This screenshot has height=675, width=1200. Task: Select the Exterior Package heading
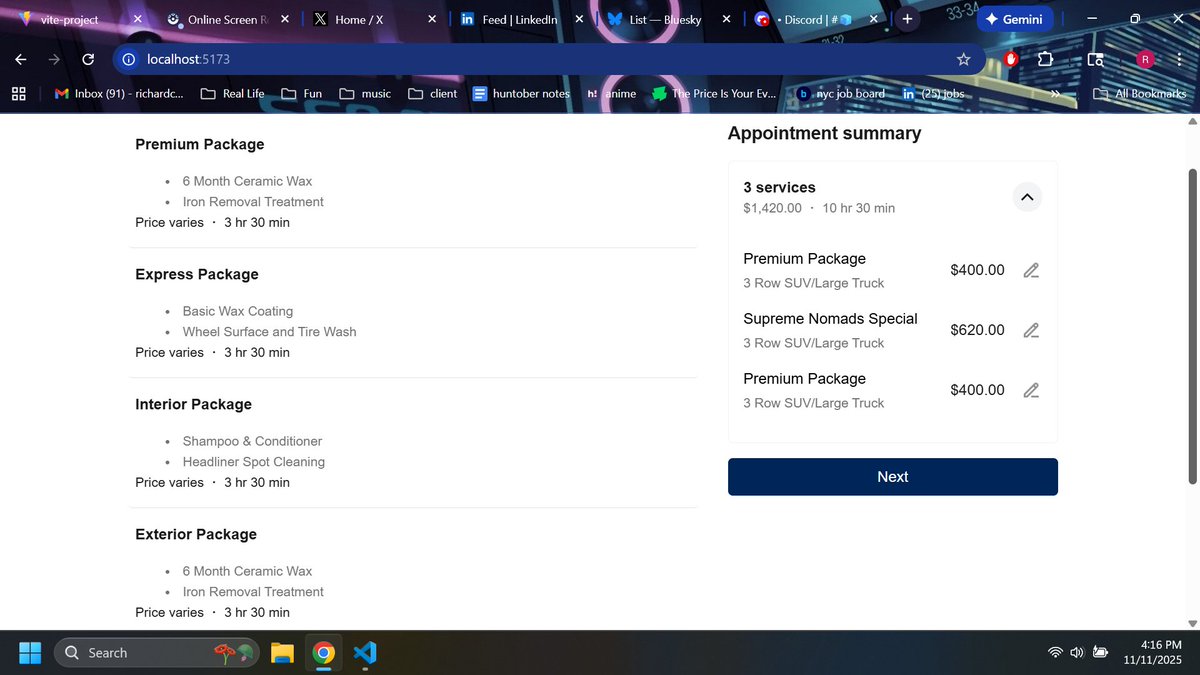click(196, 534)
